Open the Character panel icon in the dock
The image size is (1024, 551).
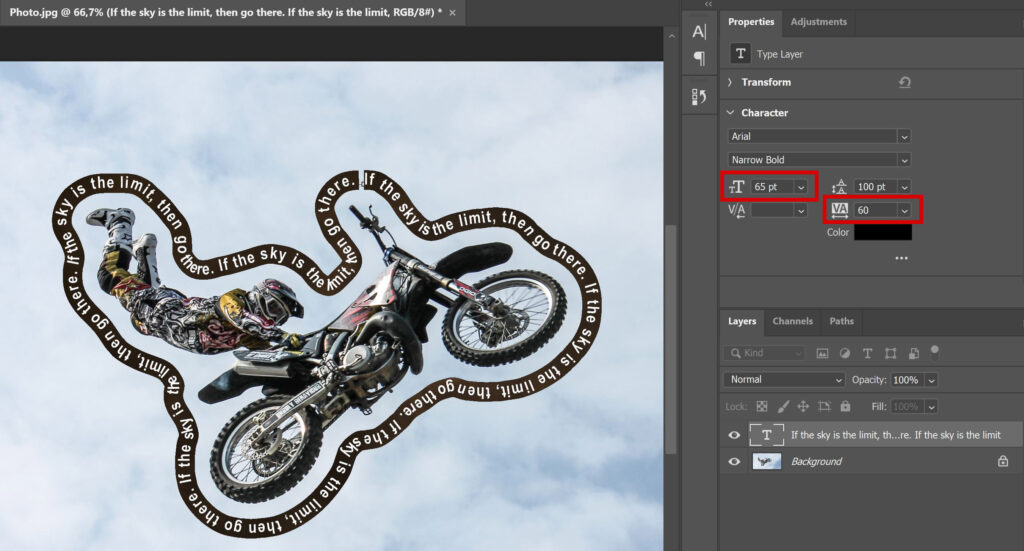(x=699, y=31)
